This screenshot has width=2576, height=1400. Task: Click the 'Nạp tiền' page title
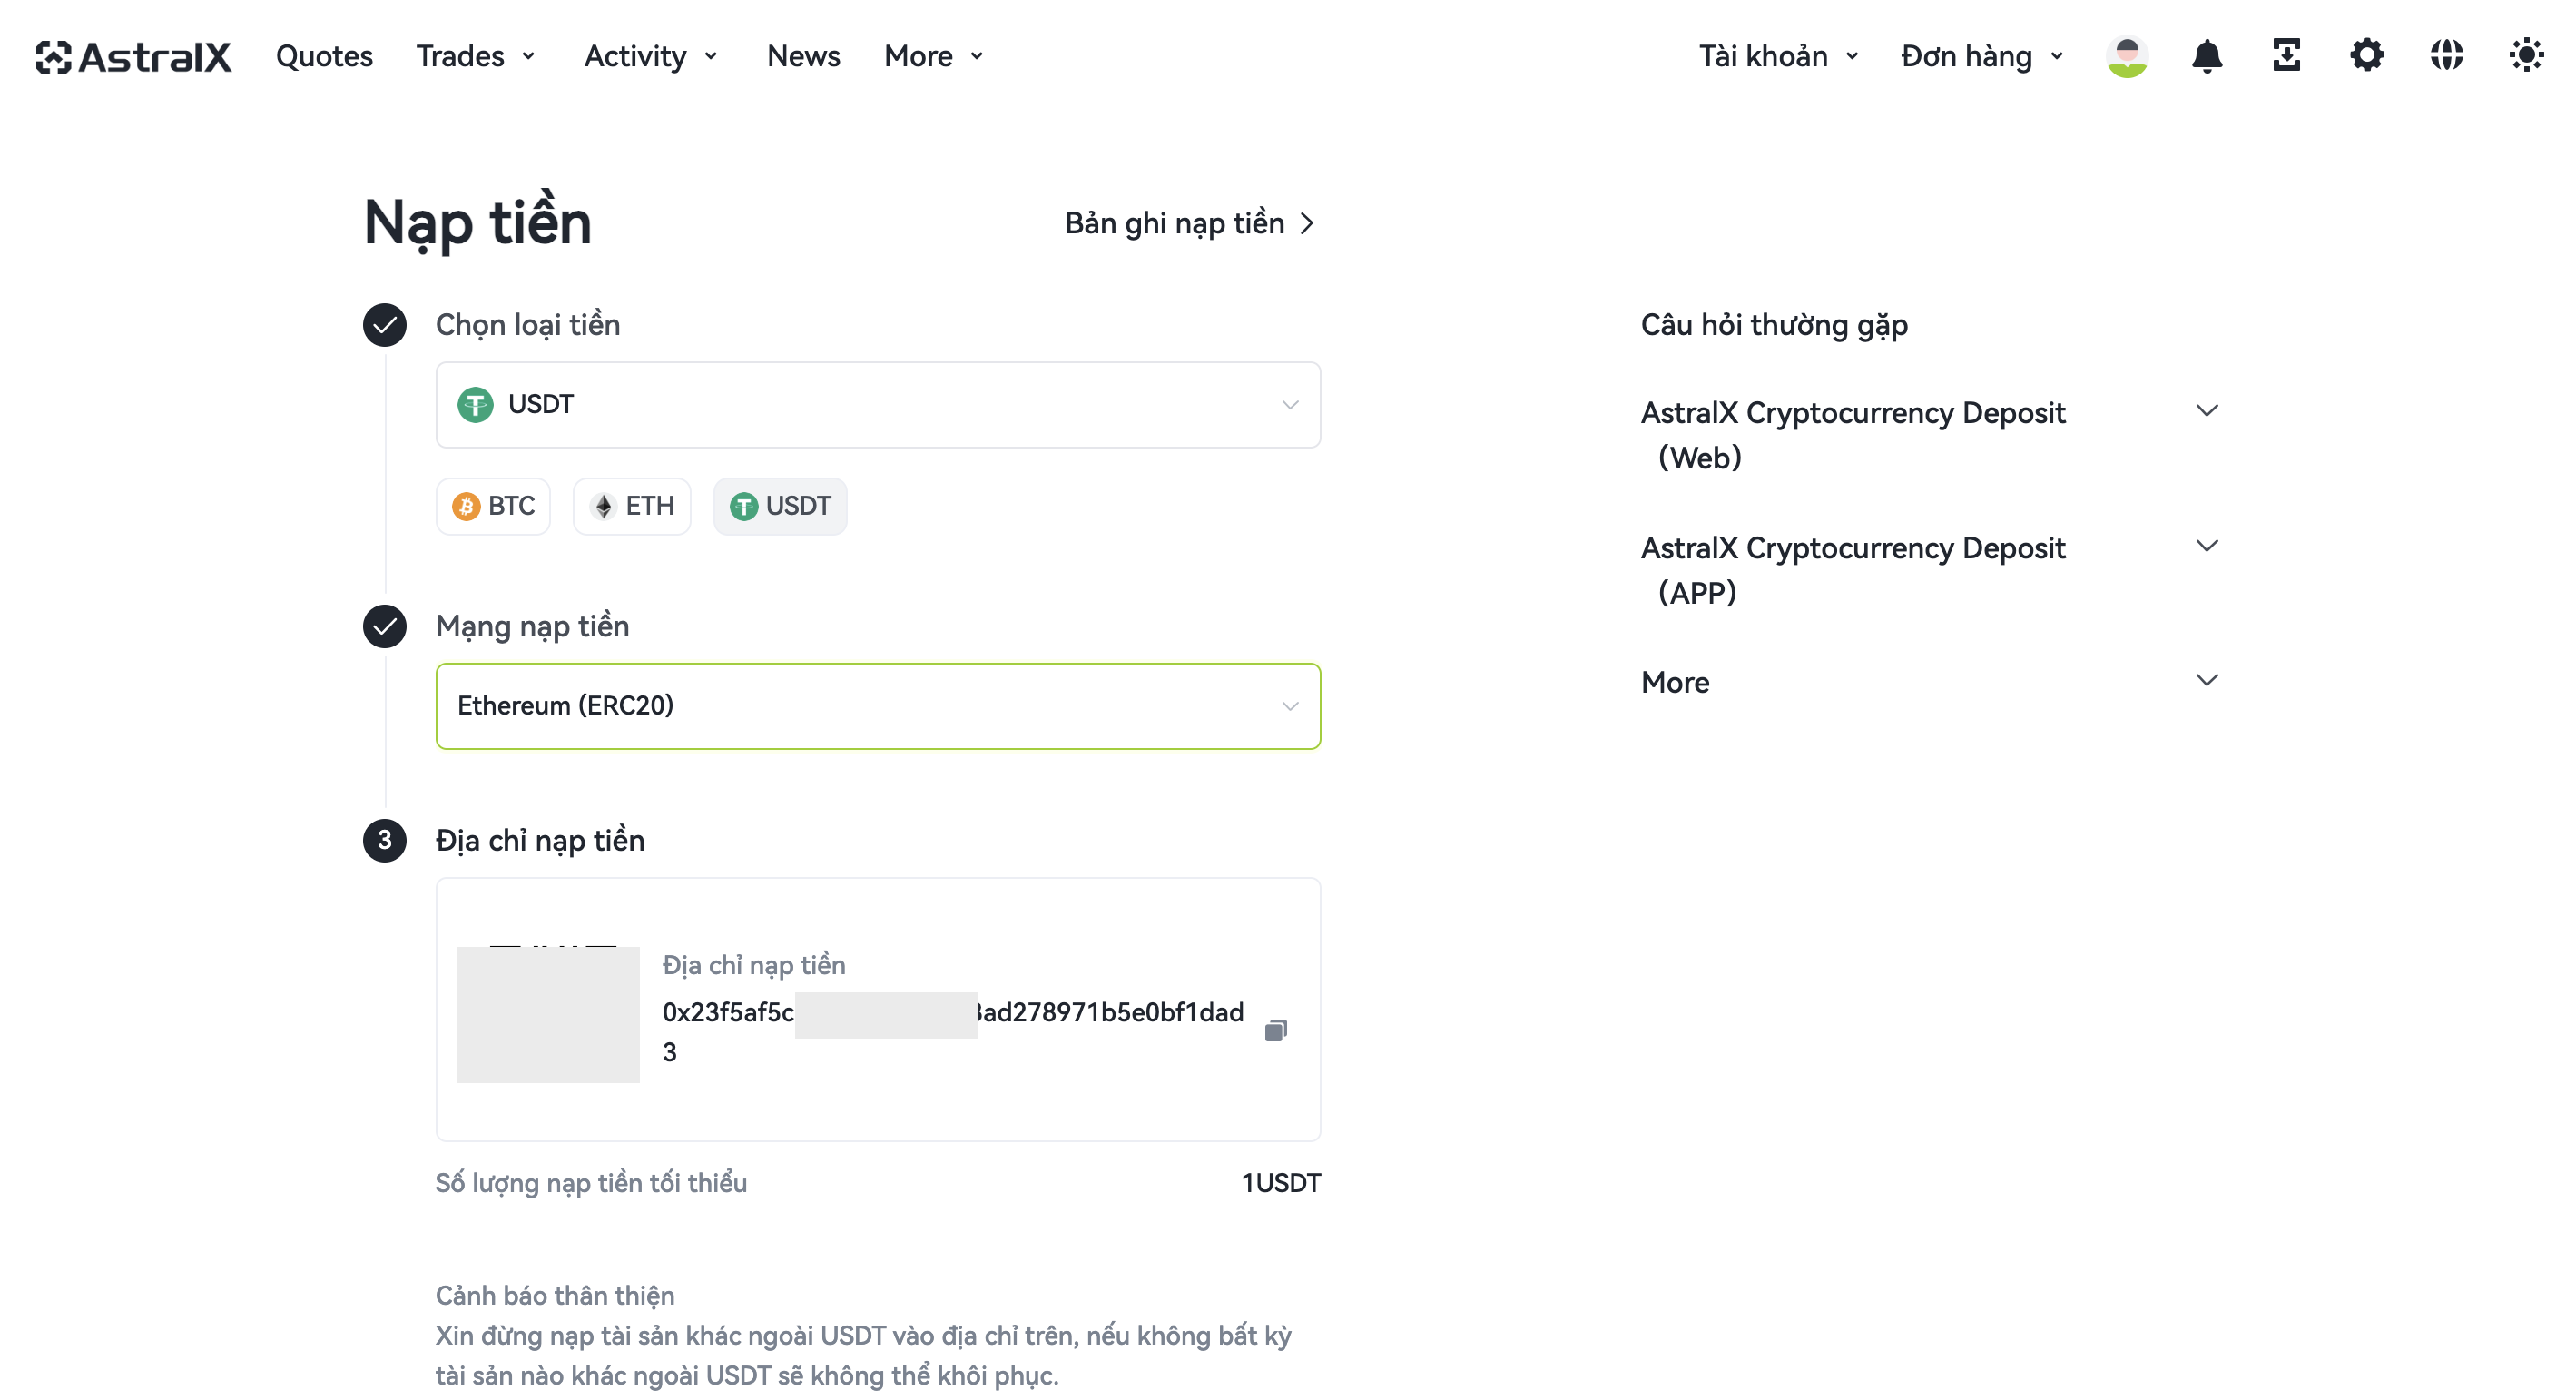coord(478,222)
